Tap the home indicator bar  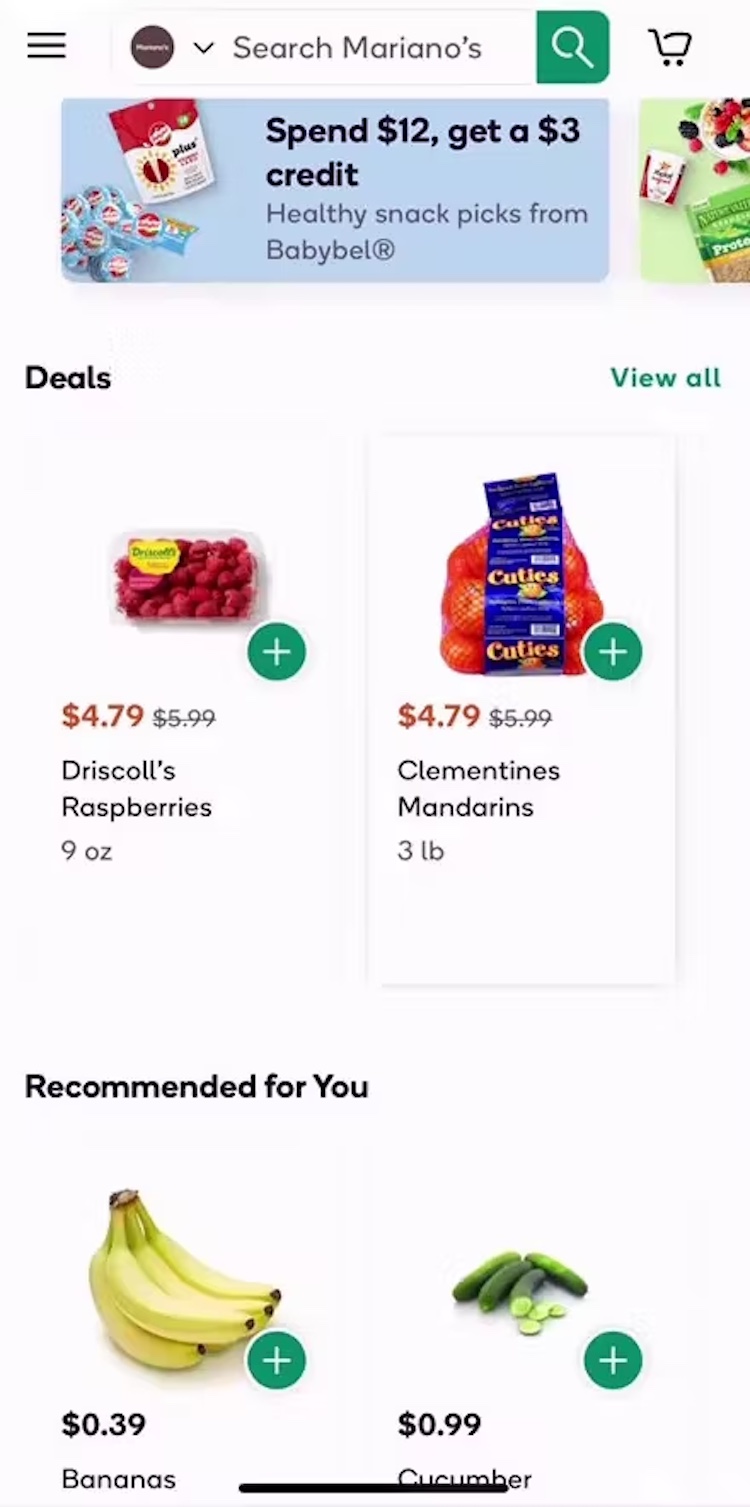(374, 1488)
